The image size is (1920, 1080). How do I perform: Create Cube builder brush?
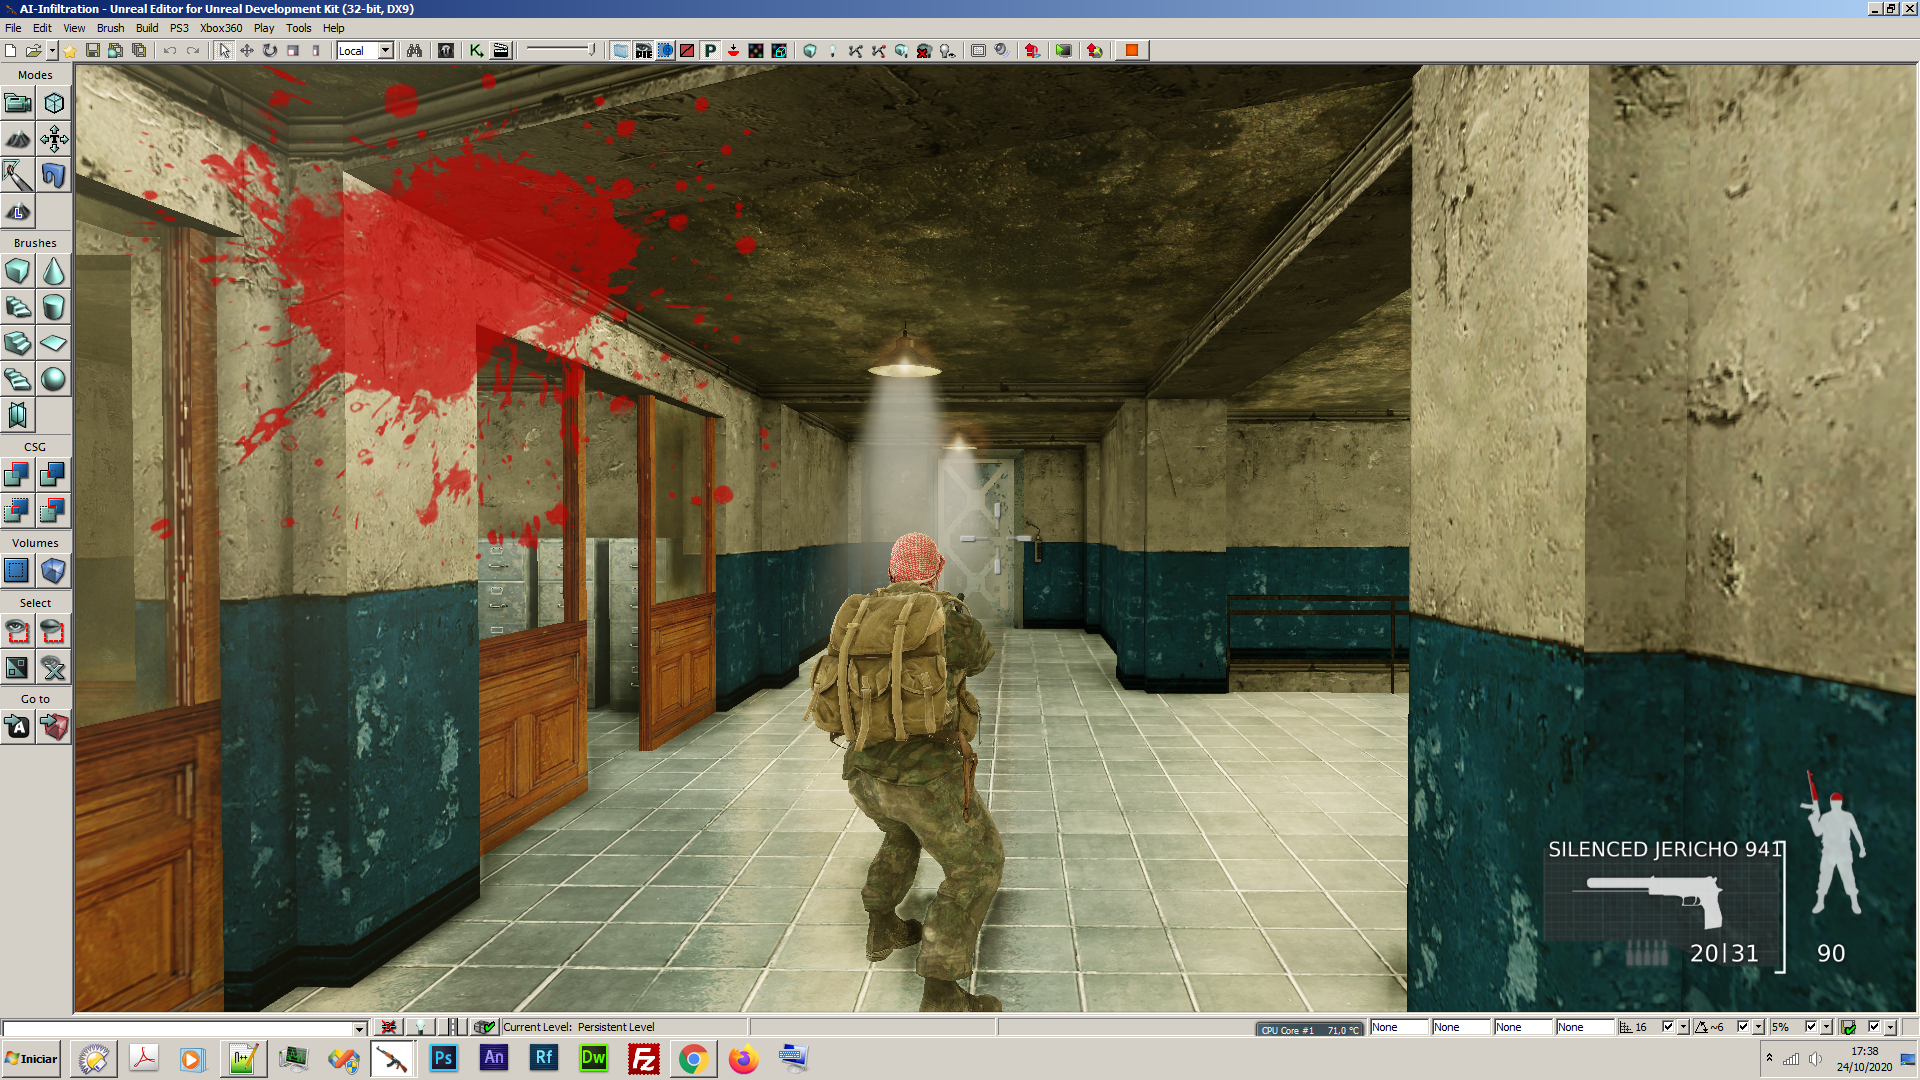pos(18,271)
